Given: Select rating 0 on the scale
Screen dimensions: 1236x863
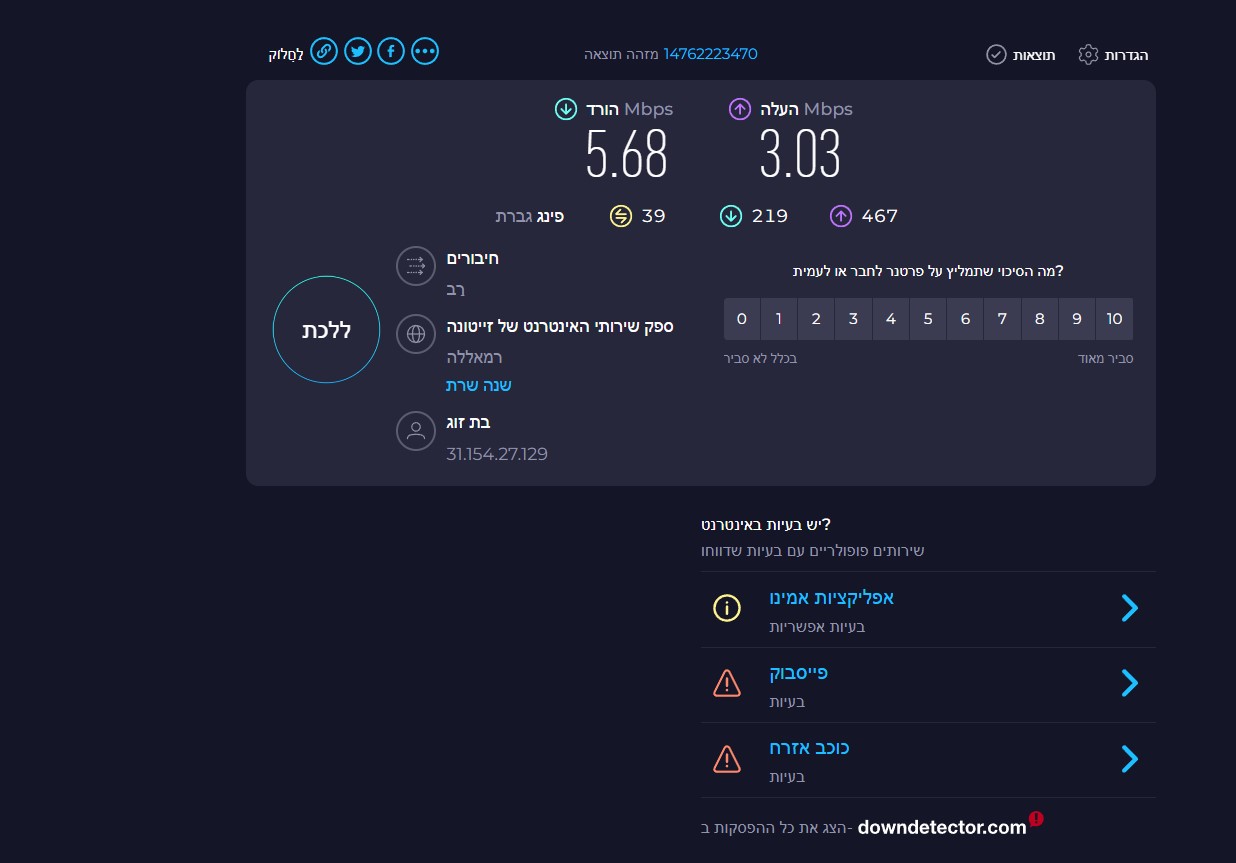Looking at the screenshot, I should click(742, 319).
